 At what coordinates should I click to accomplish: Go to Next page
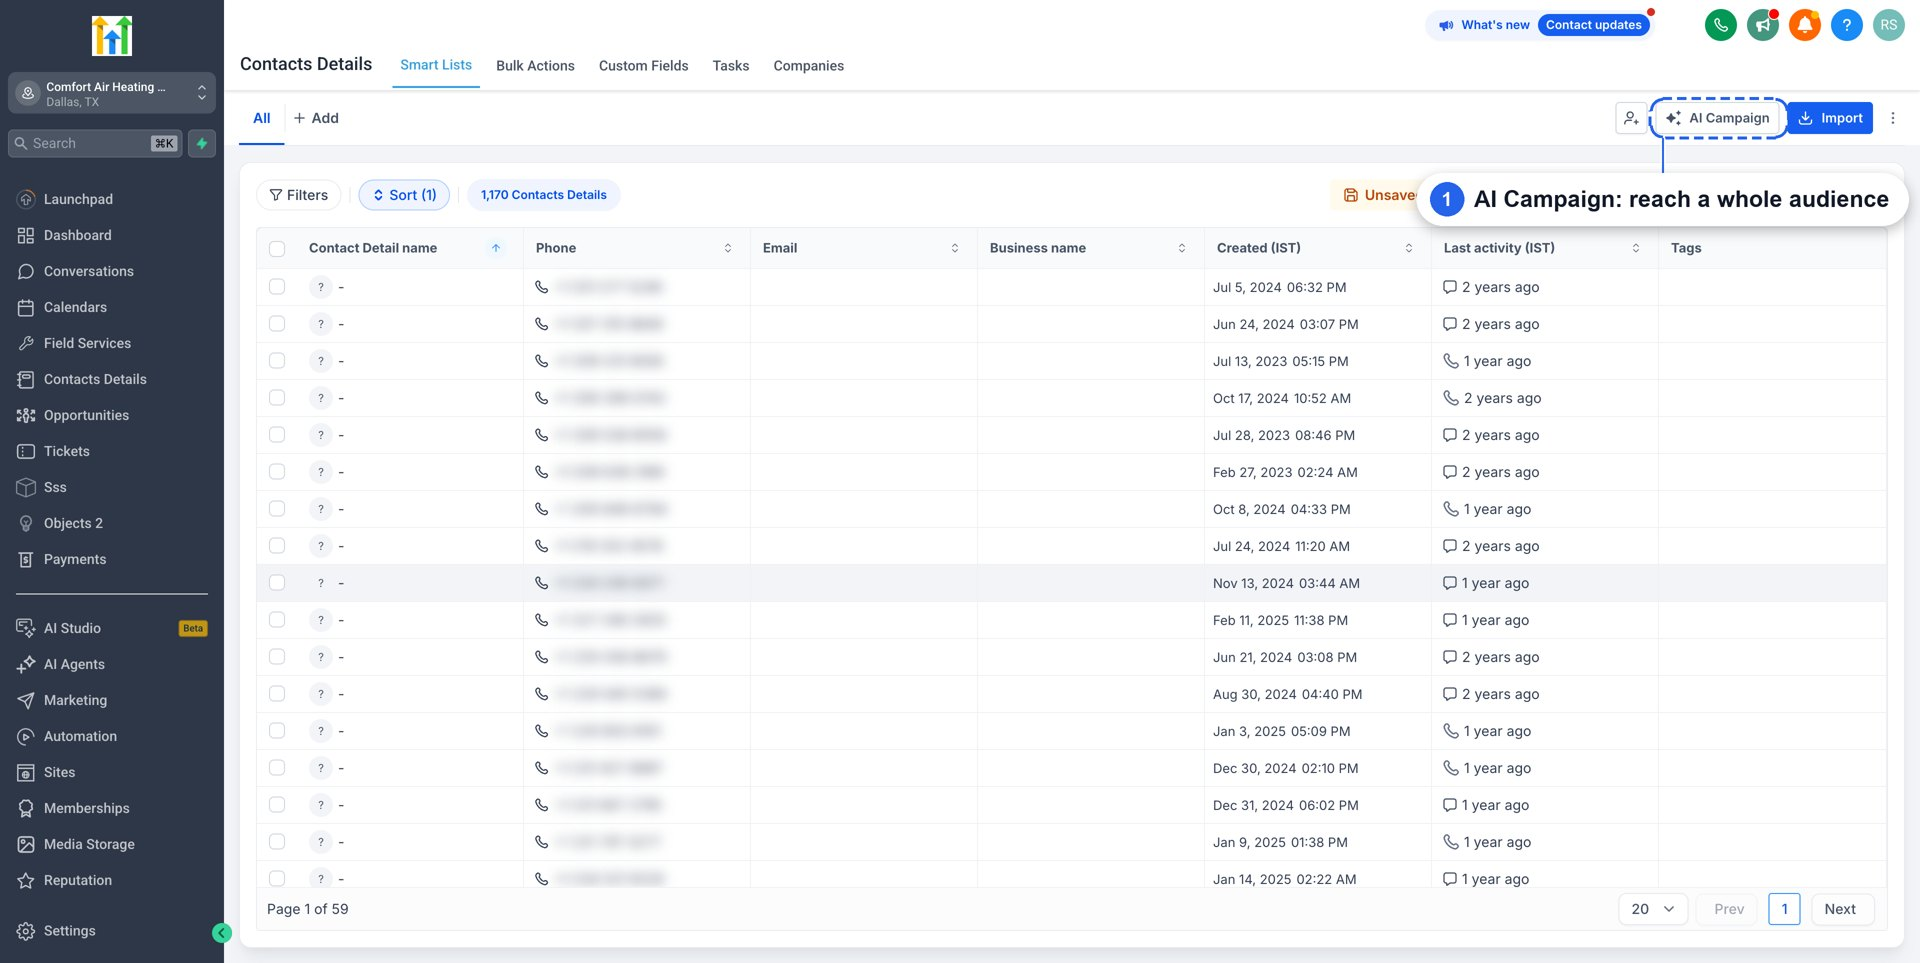pos(1840,909)
